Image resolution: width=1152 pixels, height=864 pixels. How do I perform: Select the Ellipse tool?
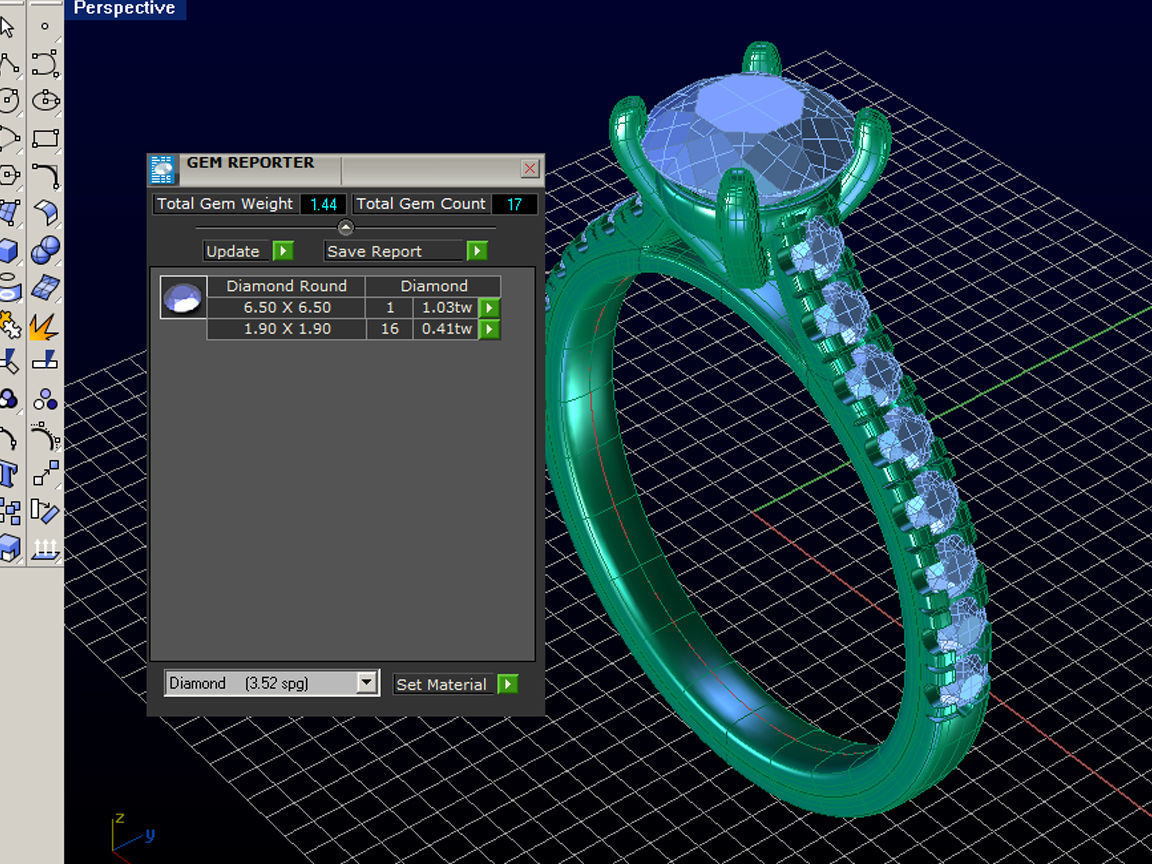pyautogui.click(x=45, y=101)
